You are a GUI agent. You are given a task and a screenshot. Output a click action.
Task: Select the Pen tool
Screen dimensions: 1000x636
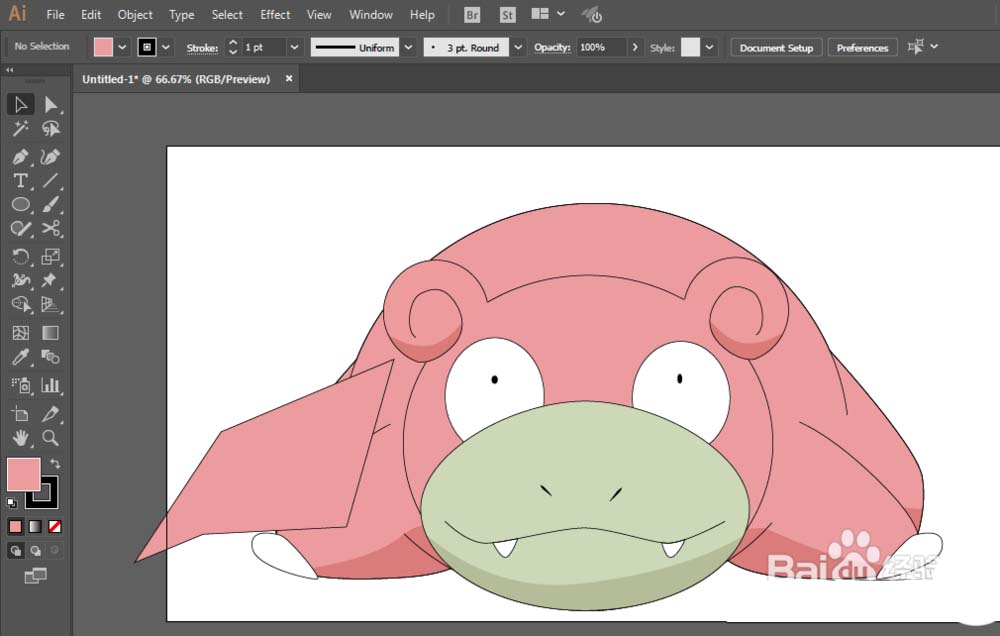tap(20, 157)
